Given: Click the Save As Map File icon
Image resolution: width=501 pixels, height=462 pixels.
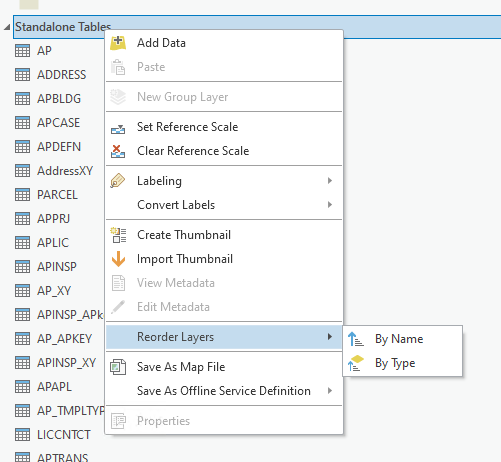Looking at the screenshot, I should (118, 367).
